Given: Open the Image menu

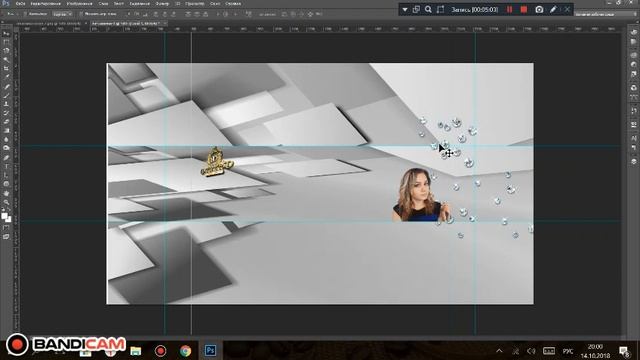Looking at the screenshot, I should 80,3.
